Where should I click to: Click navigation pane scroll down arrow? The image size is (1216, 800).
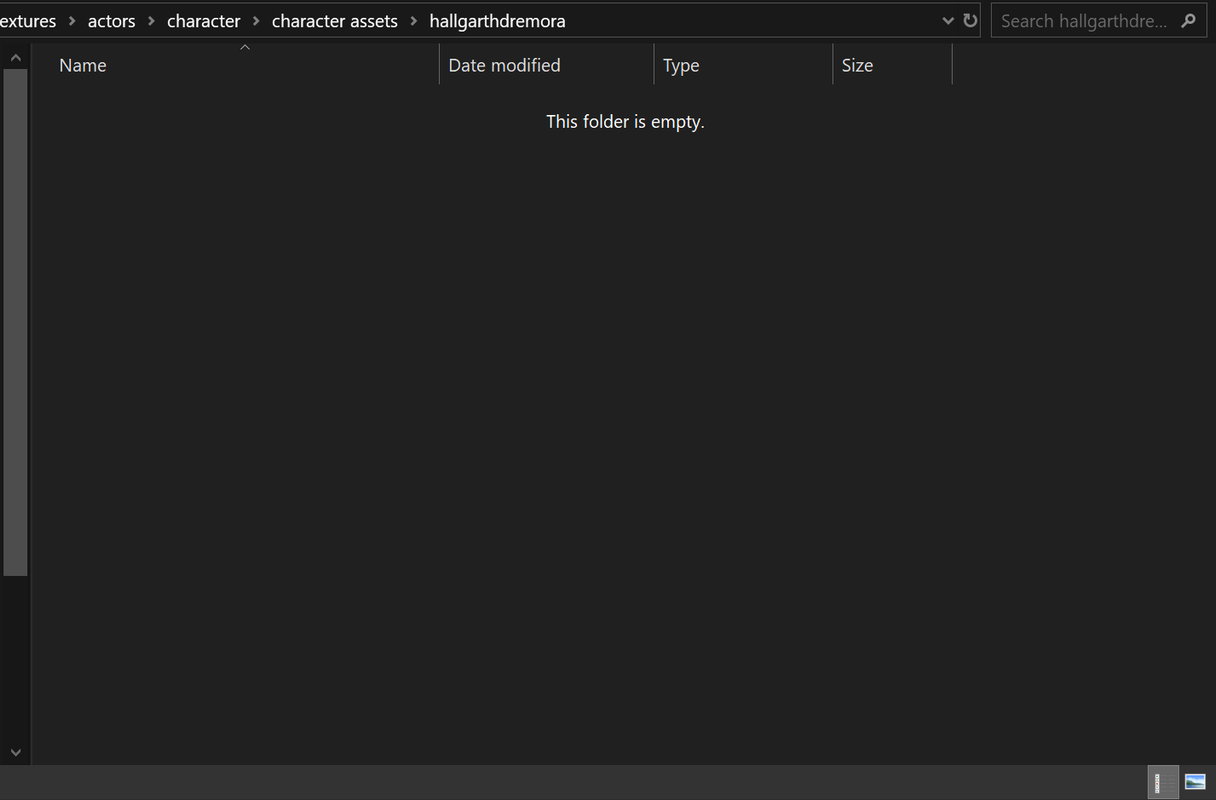tap(15, 752)
